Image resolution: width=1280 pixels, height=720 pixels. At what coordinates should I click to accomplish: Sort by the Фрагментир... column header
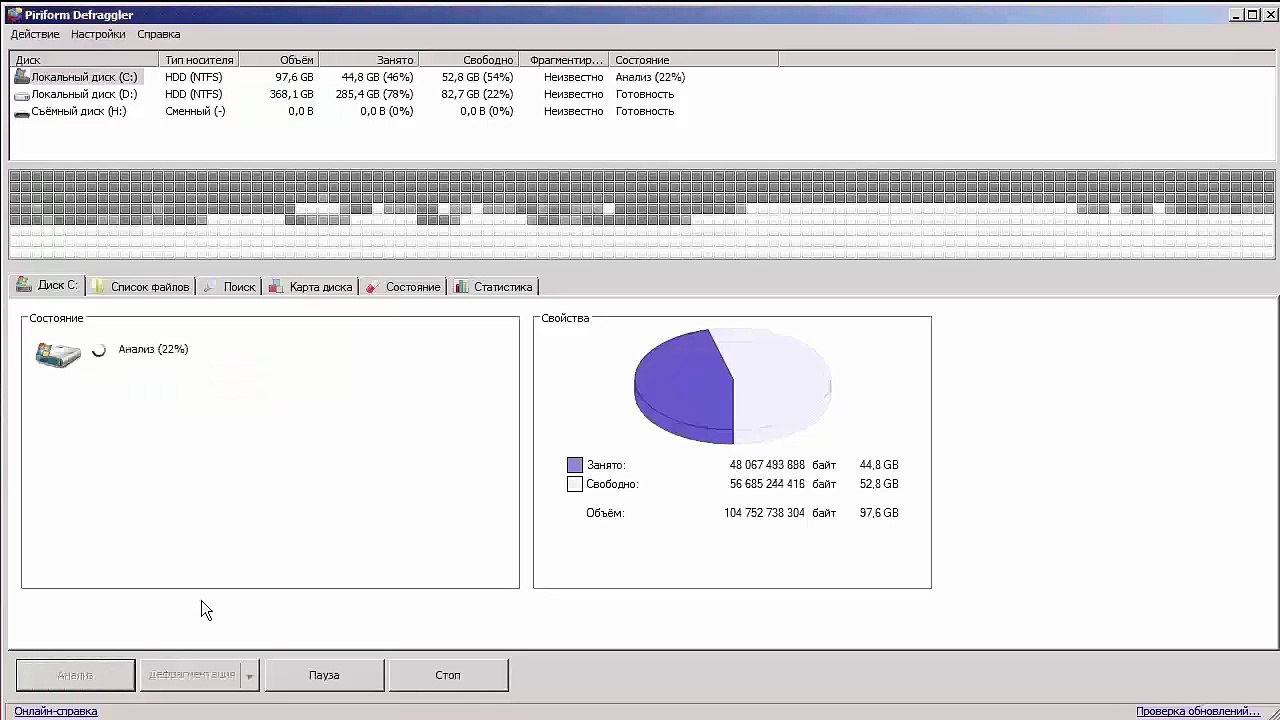pos(565,60)
